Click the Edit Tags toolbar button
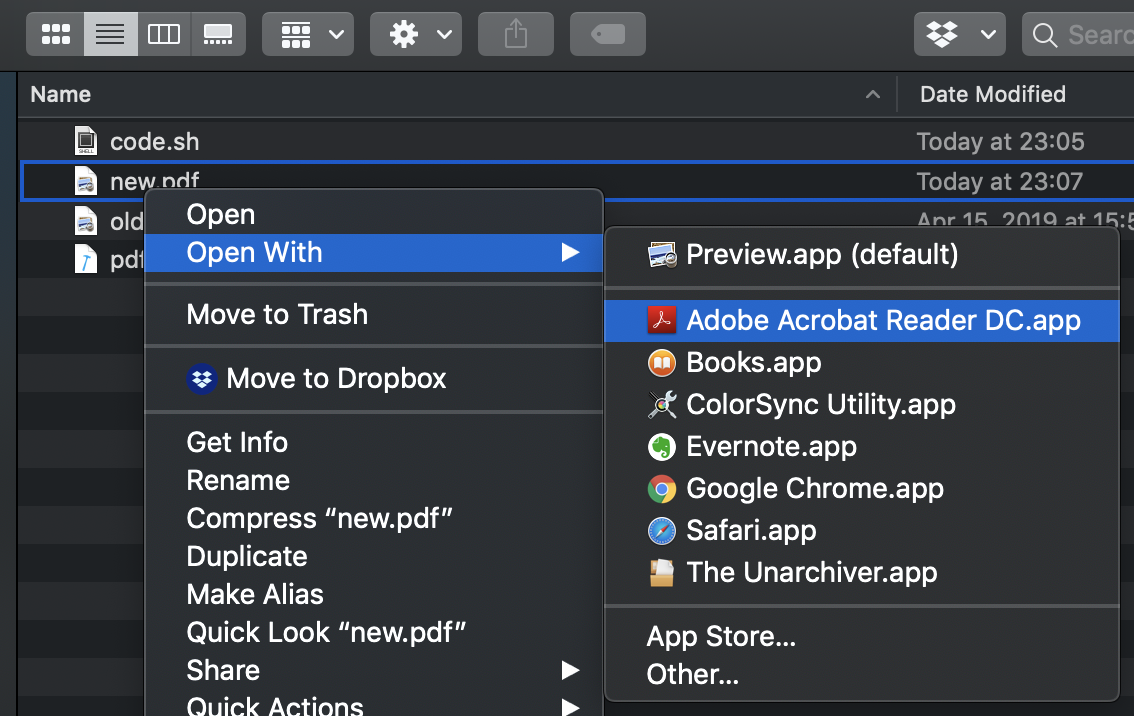 point(608,34)
